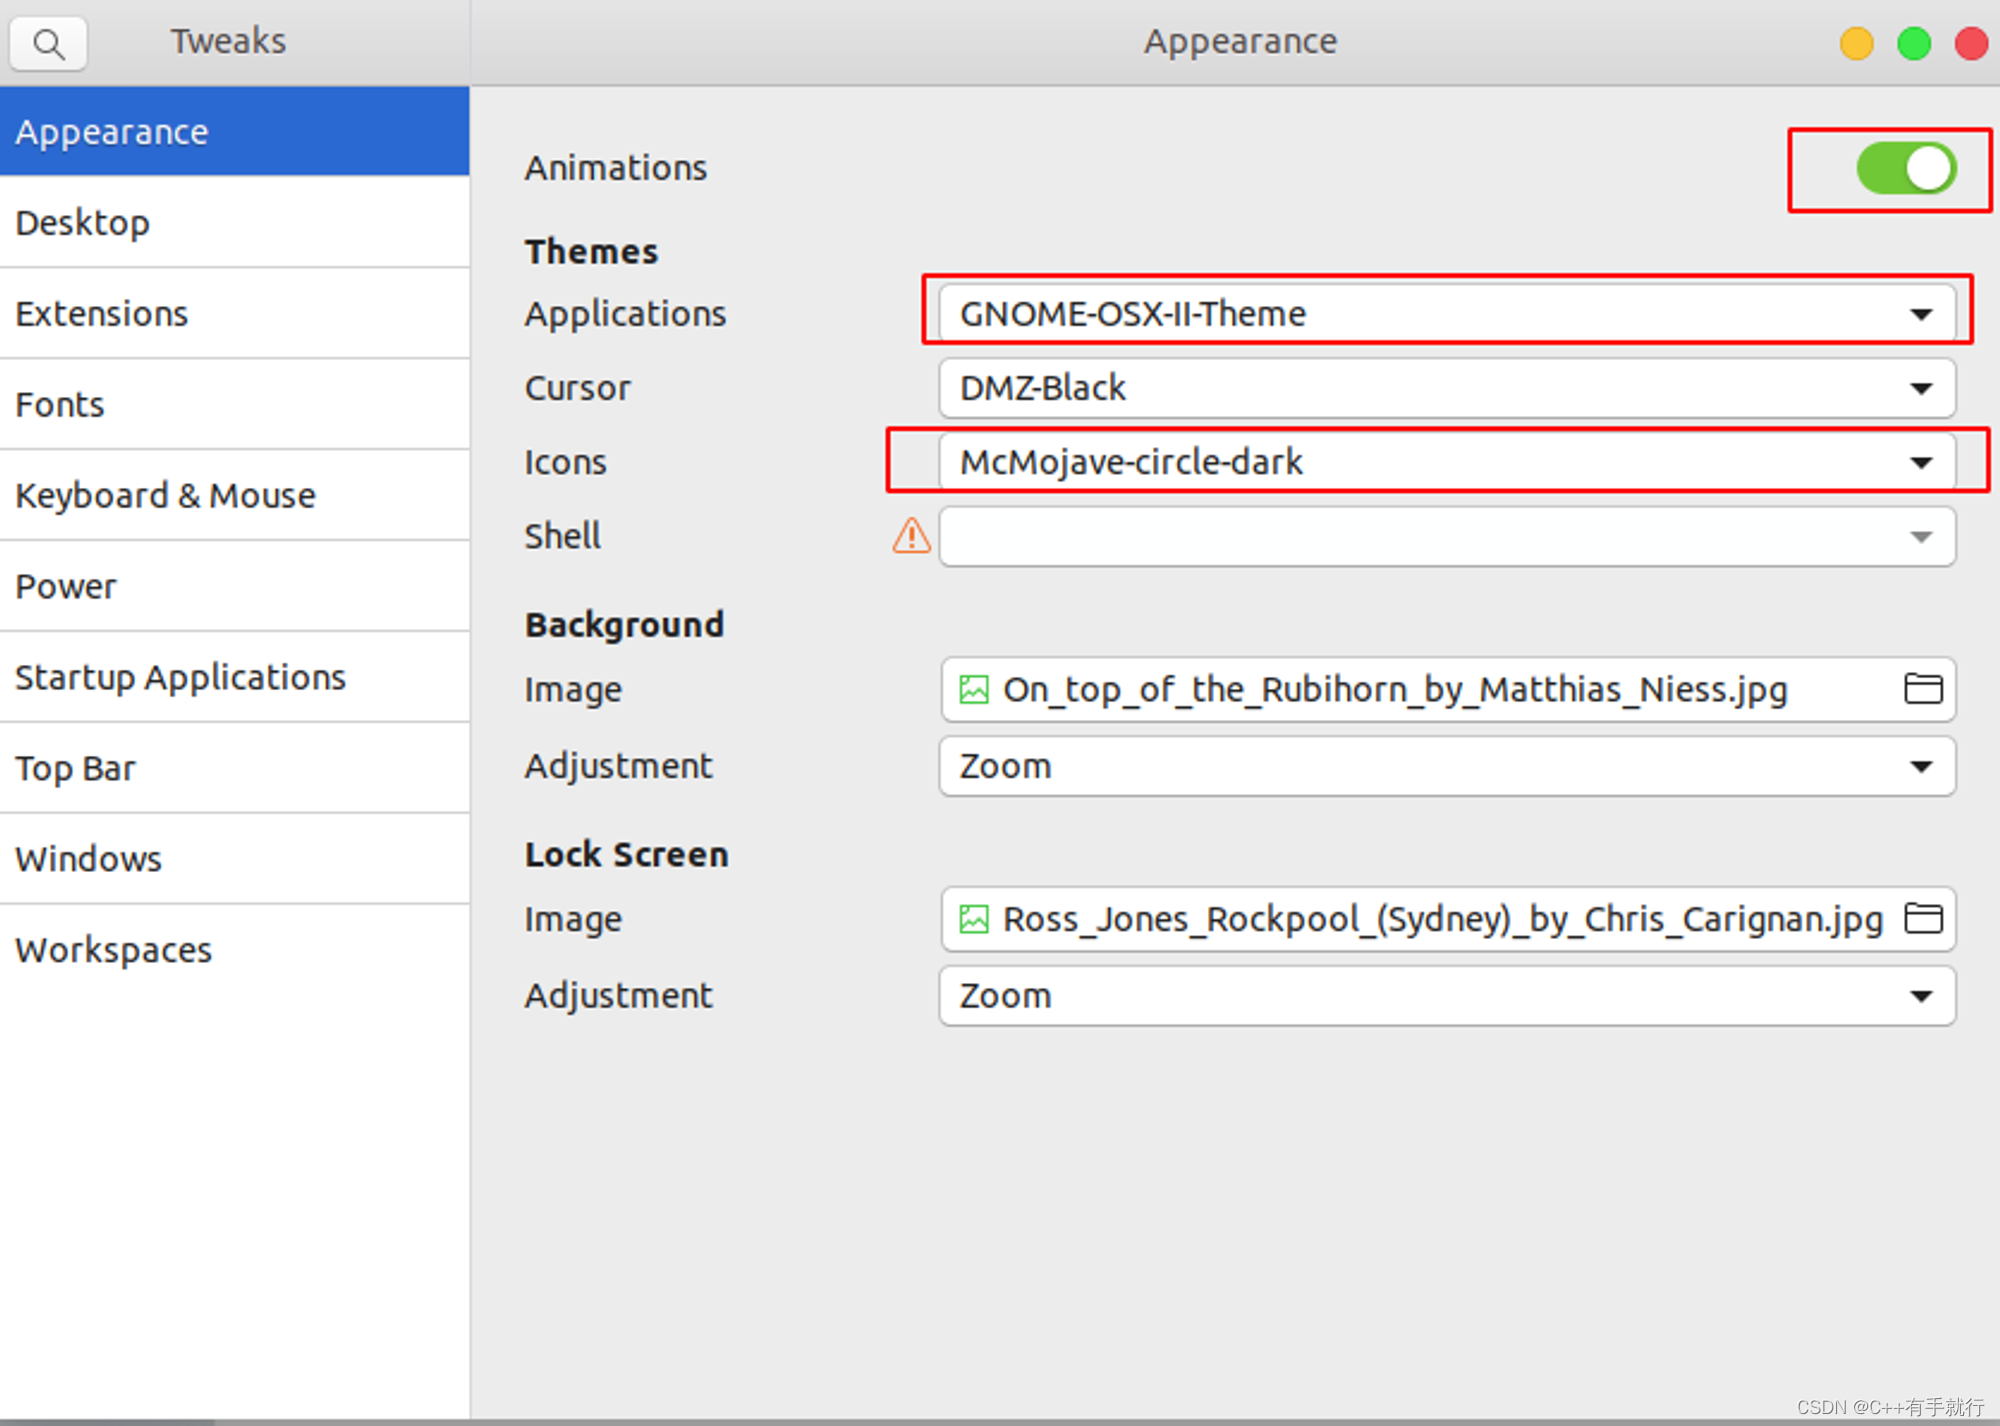Click the Rockpool image file thumbnail icon
The image size is (2000, 1426).
[x=974, y=919]
